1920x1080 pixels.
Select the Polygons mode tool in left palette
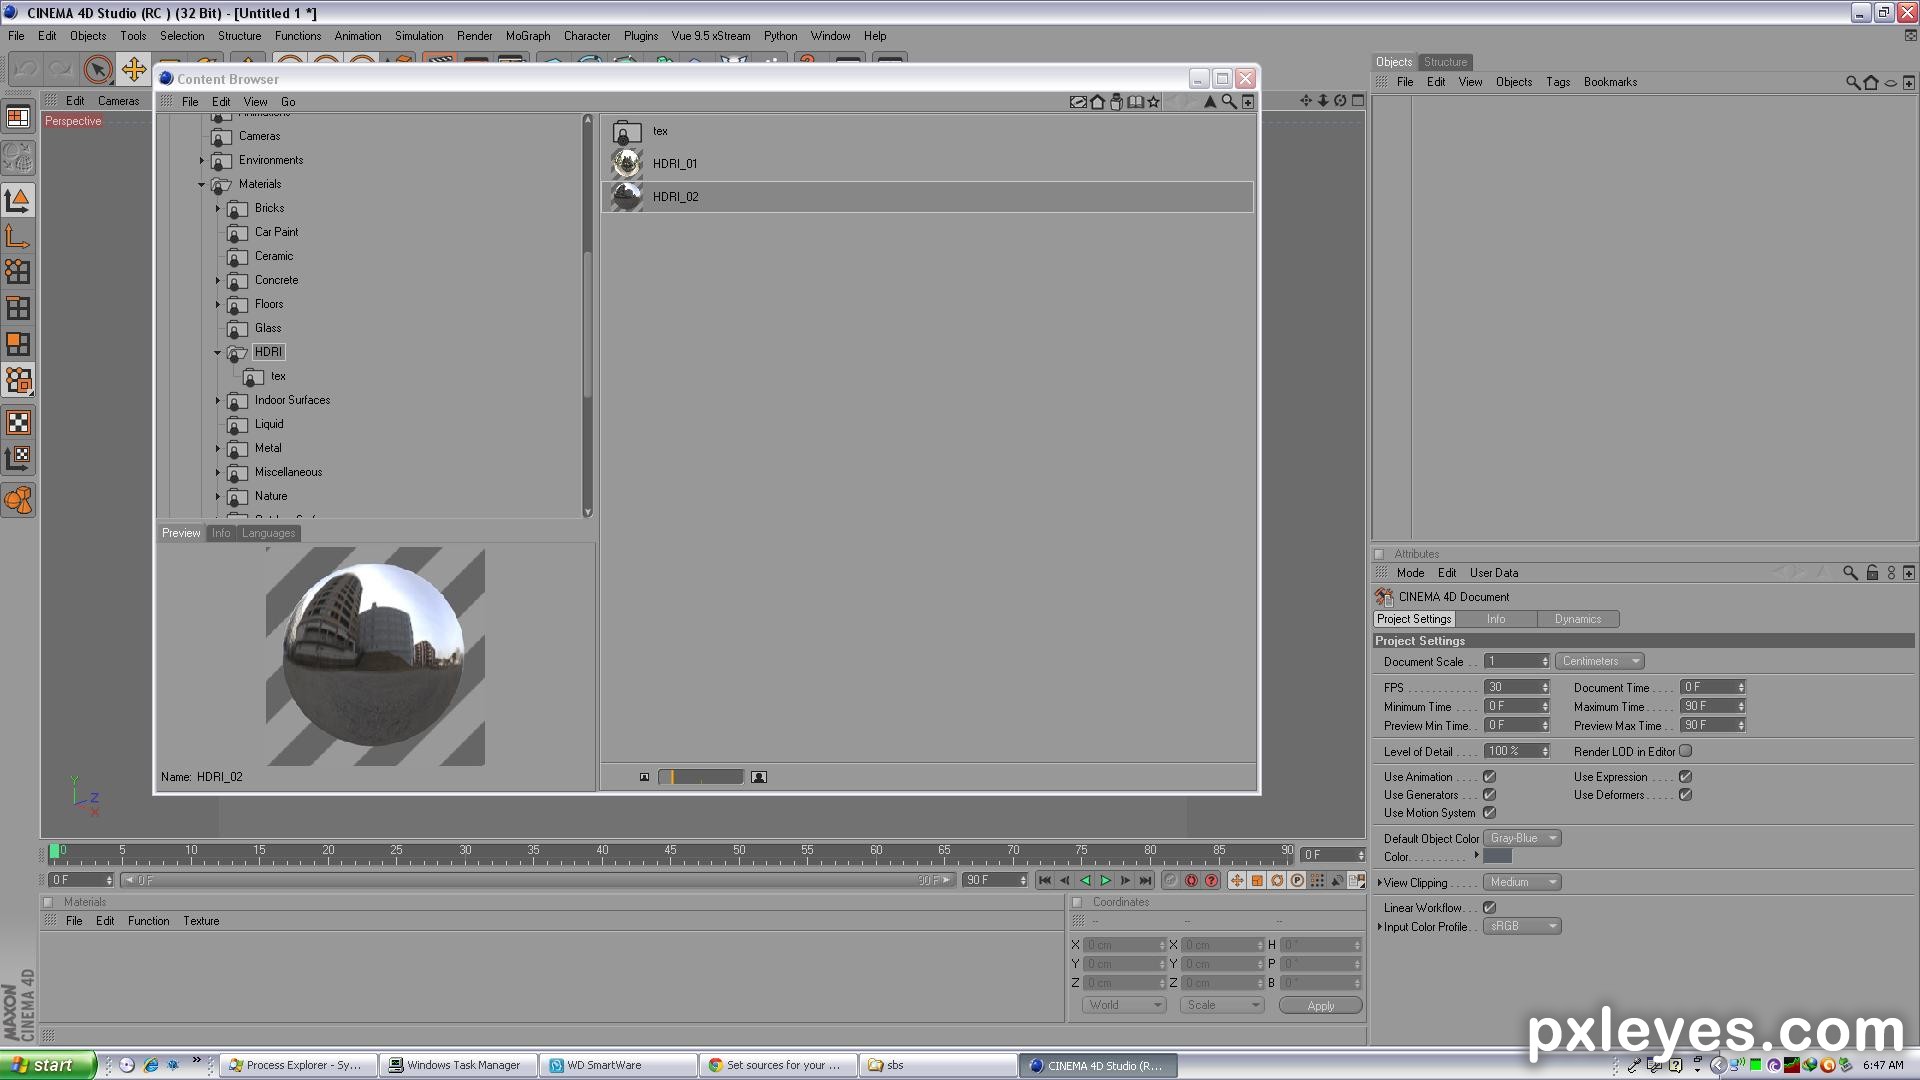tap(18, 344)
